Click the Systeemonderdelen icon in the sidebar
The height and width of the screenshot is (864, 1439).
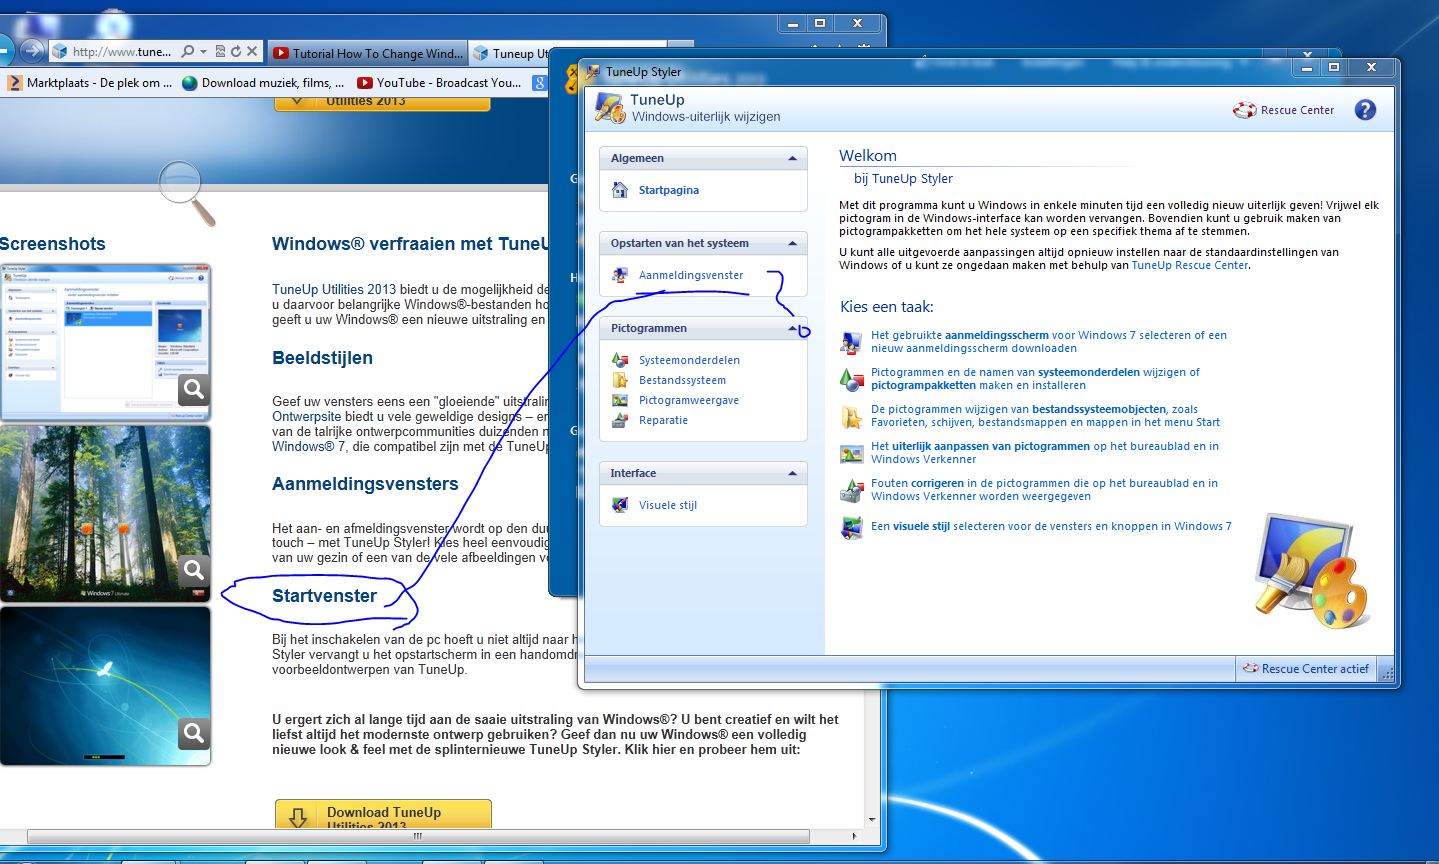click(x=620, y=360)
